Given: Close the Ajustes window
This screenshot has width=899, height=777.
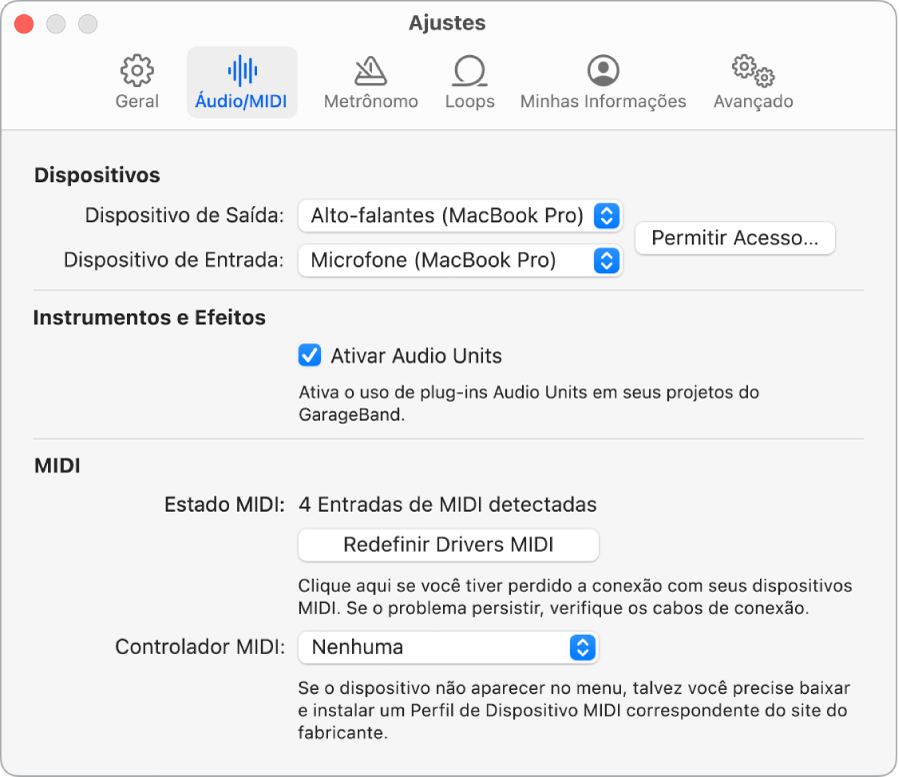Looking at the screenshot, I should pos(23,22).
